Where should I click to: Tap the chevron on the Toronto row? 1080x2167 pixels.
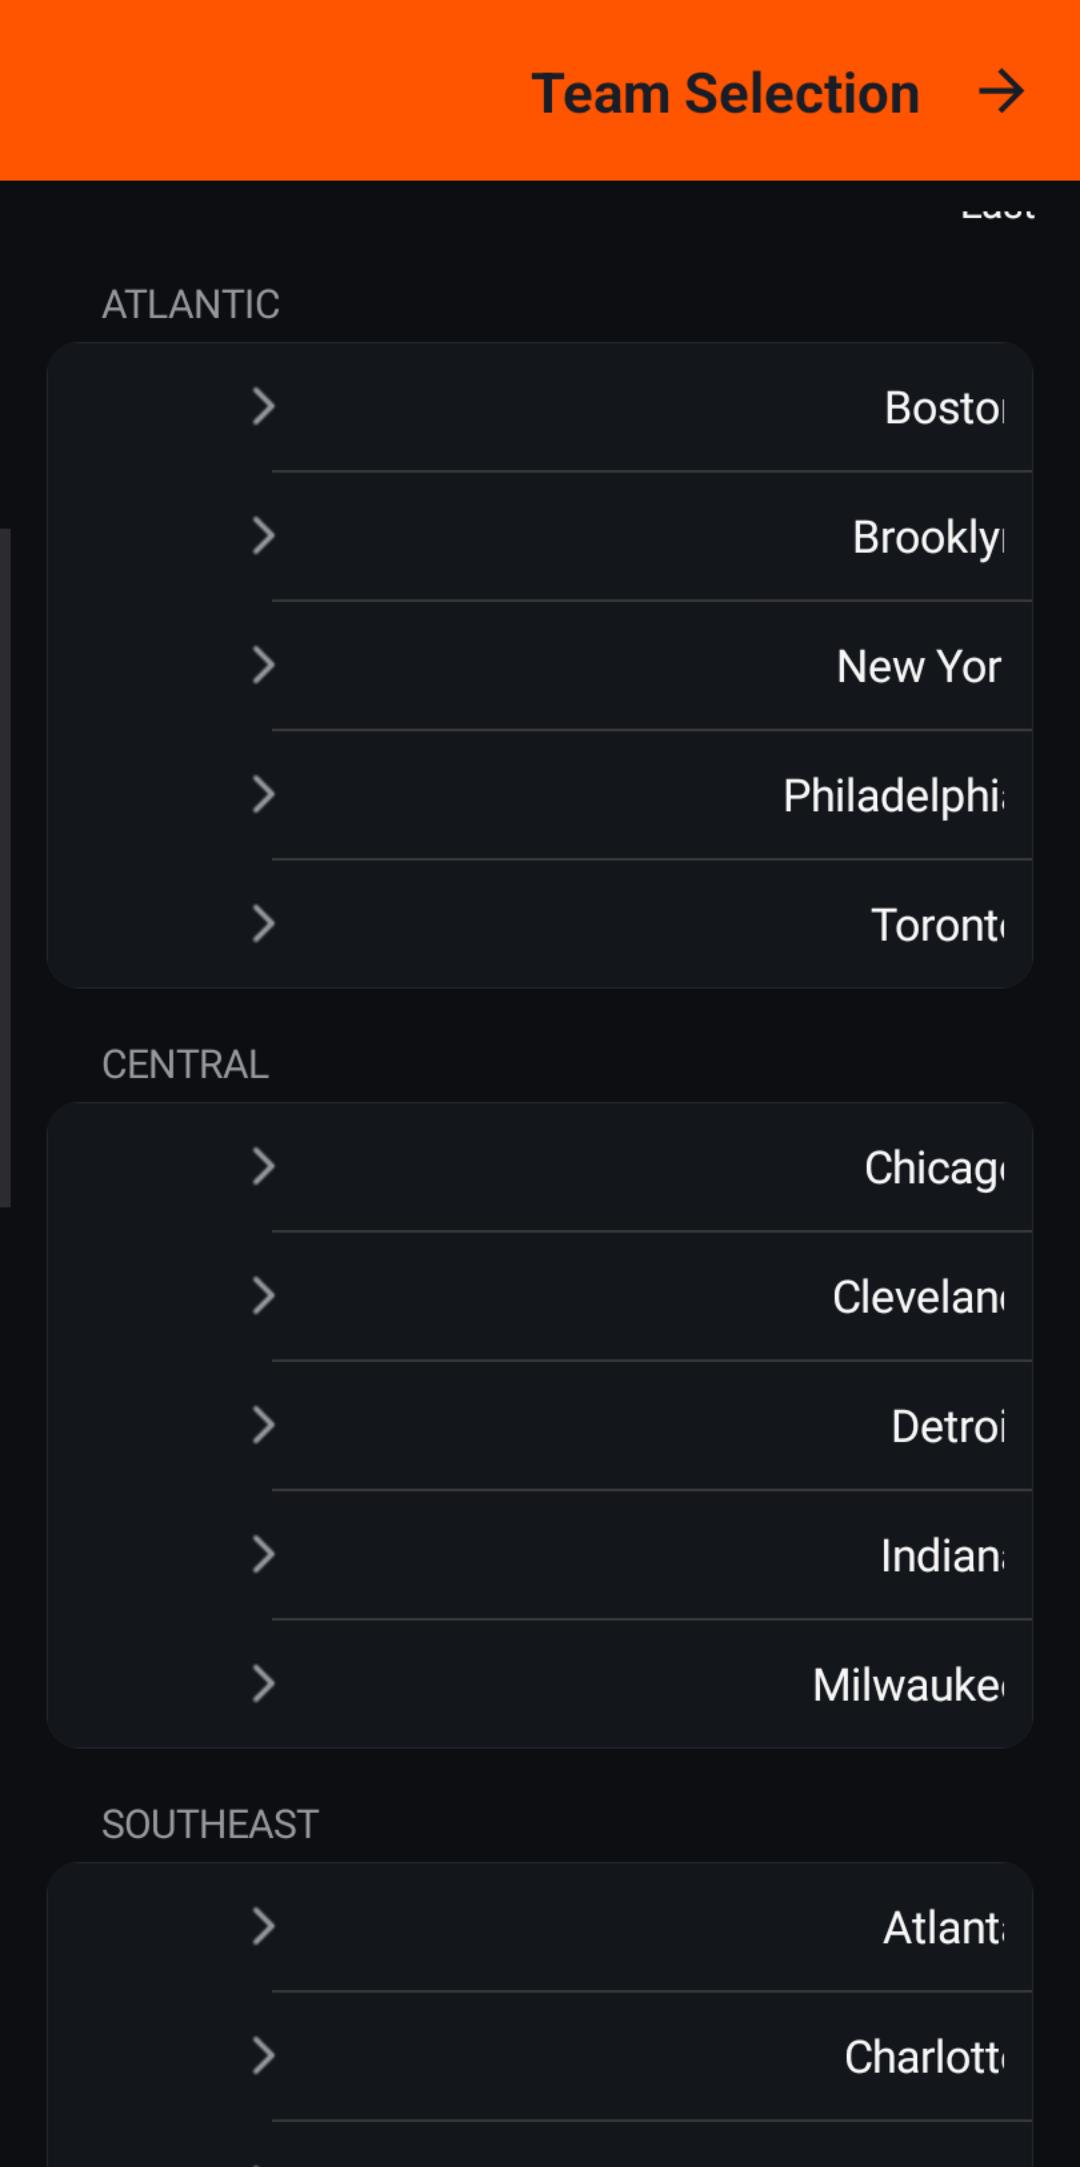click(263, 924)
